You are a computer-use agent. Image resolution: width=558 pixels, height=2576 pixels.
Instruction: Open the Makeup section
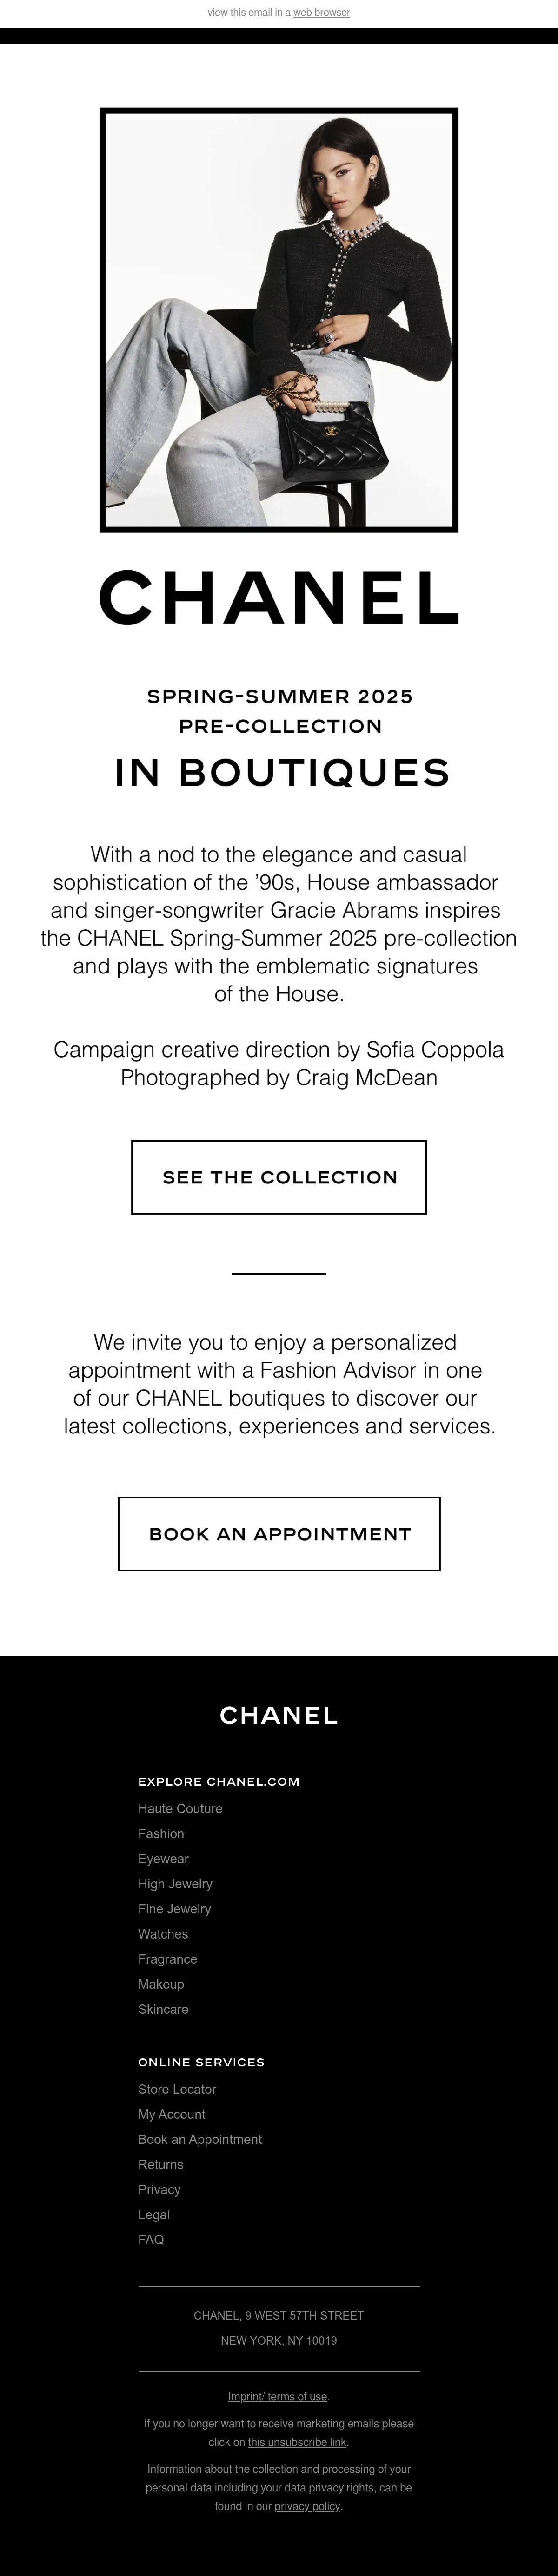pyautogui.click(x=160, y=1984)
